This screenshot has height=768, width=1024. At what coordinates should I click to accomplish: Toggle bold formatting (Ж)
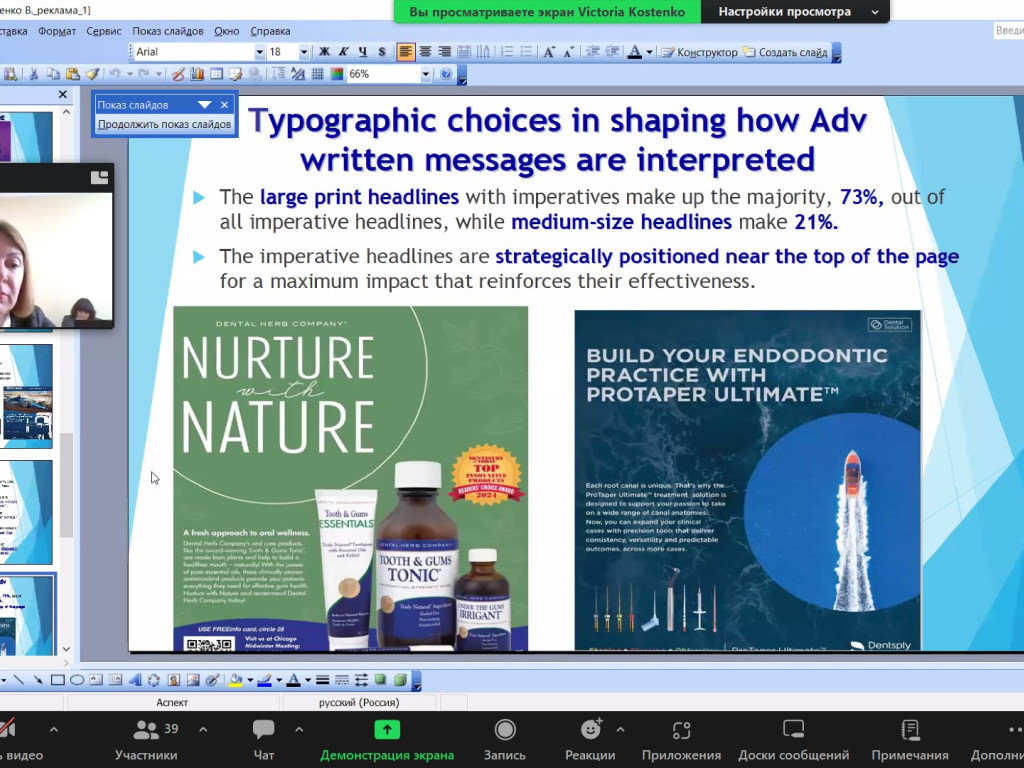tap(324, 52)
